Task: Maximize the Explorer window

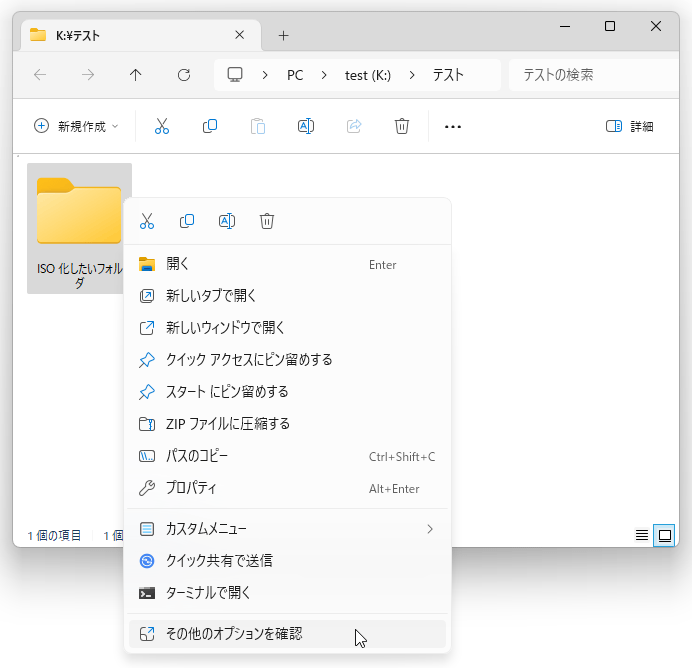Action: tap(610, 26)
